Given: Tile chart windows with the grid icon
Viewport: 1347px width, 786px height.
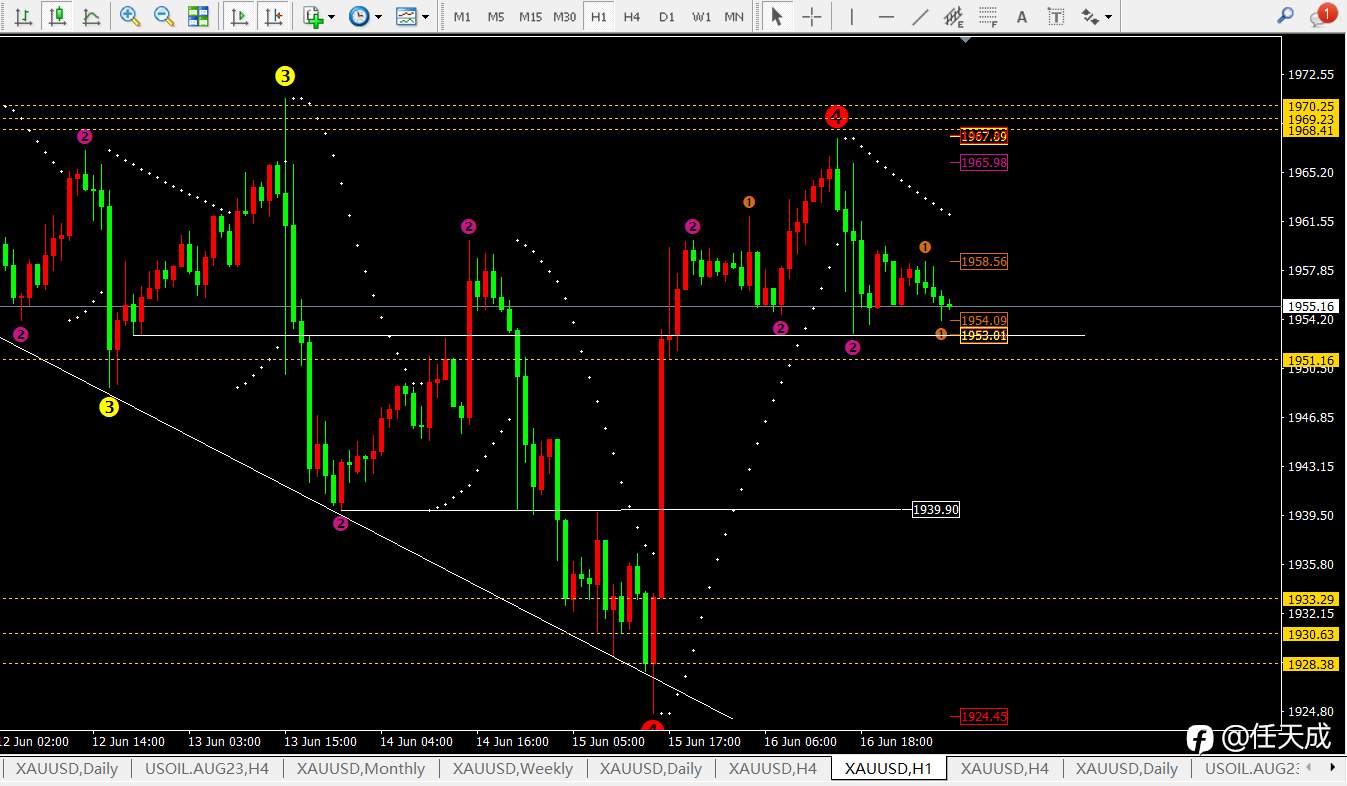Looking at the screenshot, I should pos(198,16).
